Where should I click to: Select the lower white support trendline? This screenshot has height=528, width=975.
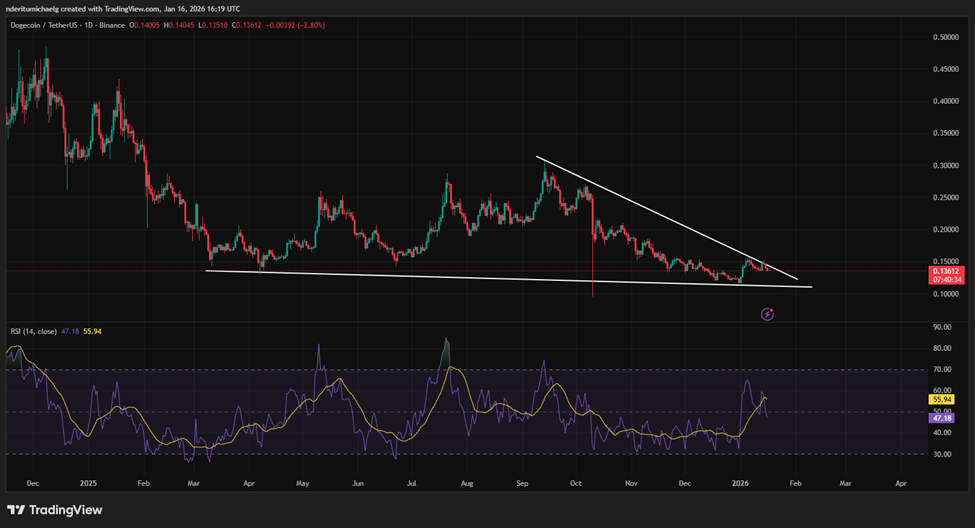pos(500,278)
